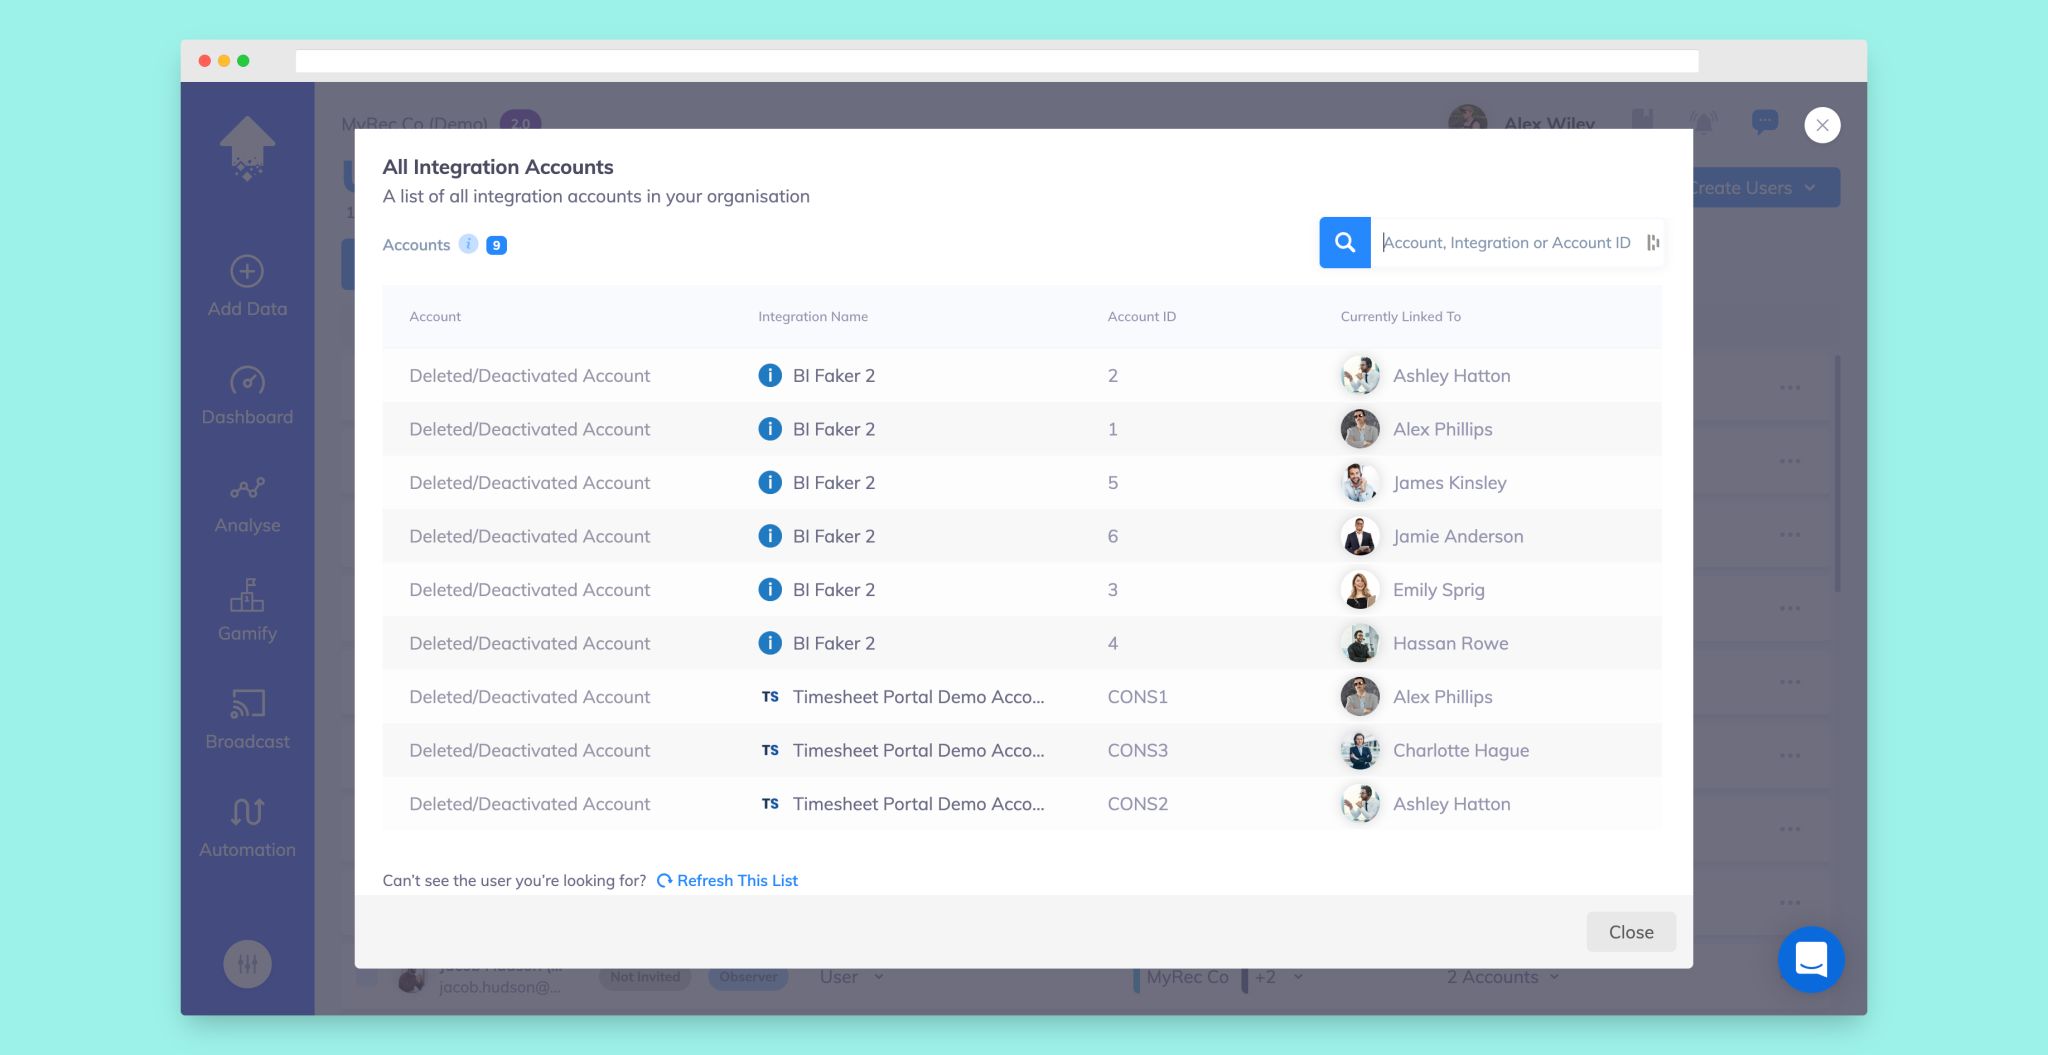Click the blue search magnifier button

pyautogui.click(x=1344, y=243)
